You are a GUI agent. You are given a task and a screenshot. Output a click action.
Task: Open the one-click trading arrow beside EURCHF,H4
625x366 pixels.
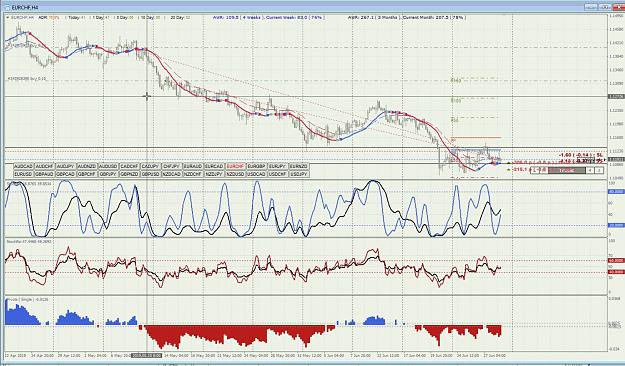click(8, 18)
